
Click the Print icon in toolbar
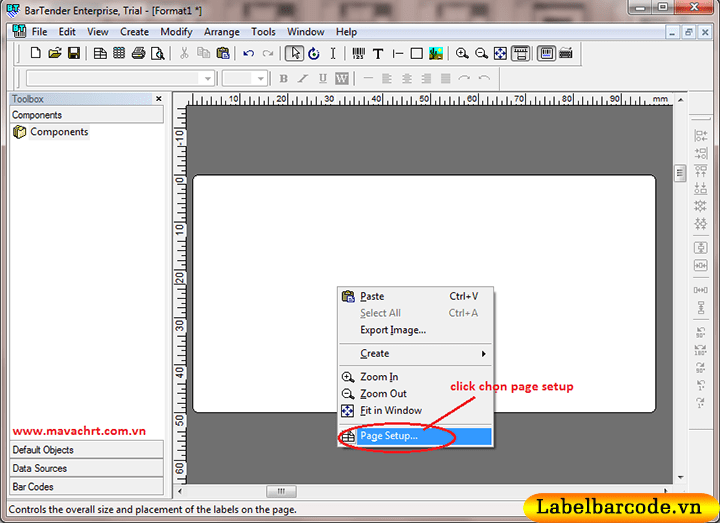pos(139,53)
